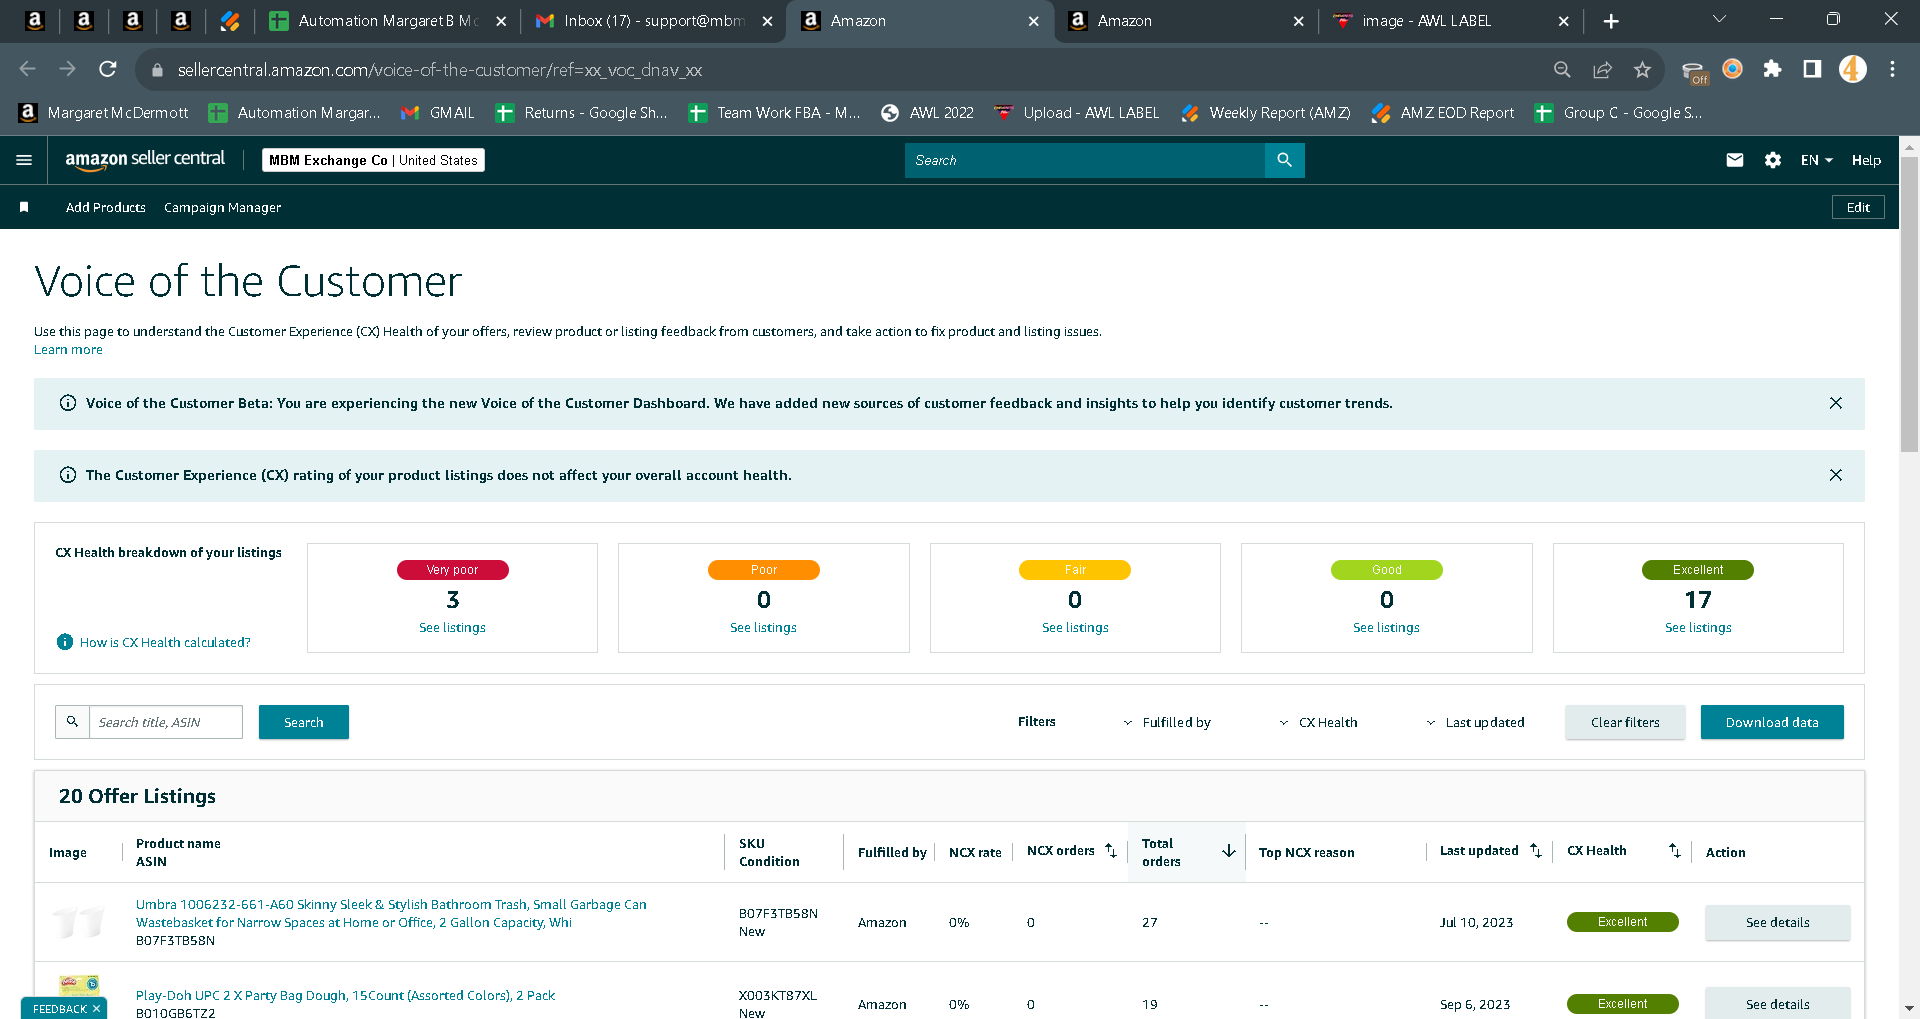Expand the Fulfilled by filter dropdown

tap(1167, 722)
